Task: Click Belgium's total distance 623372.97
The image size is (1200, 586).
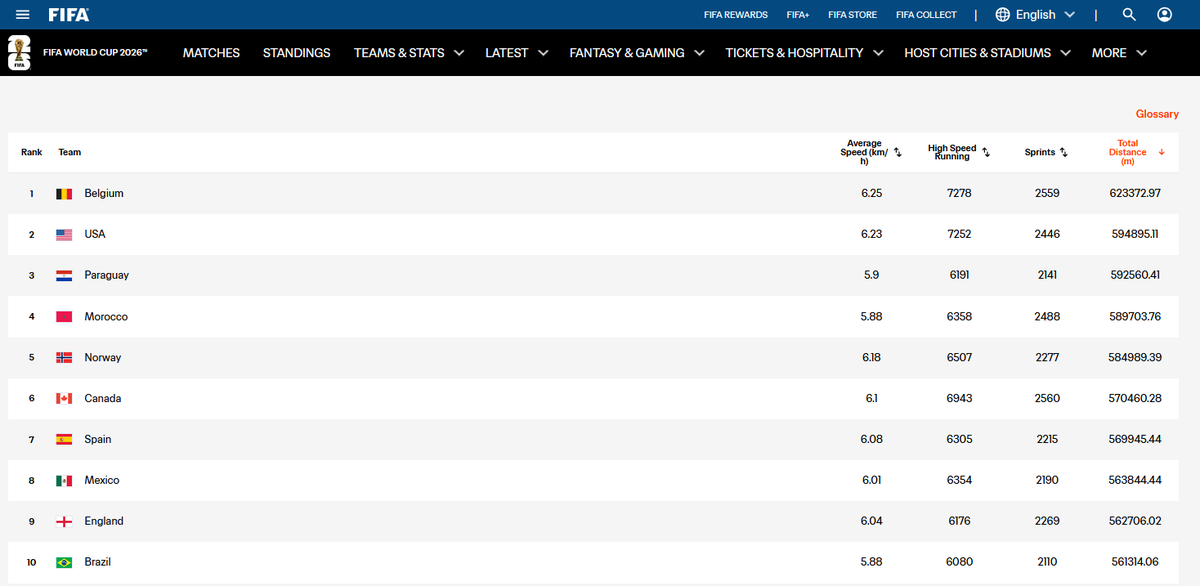Action: [1135, 193]
